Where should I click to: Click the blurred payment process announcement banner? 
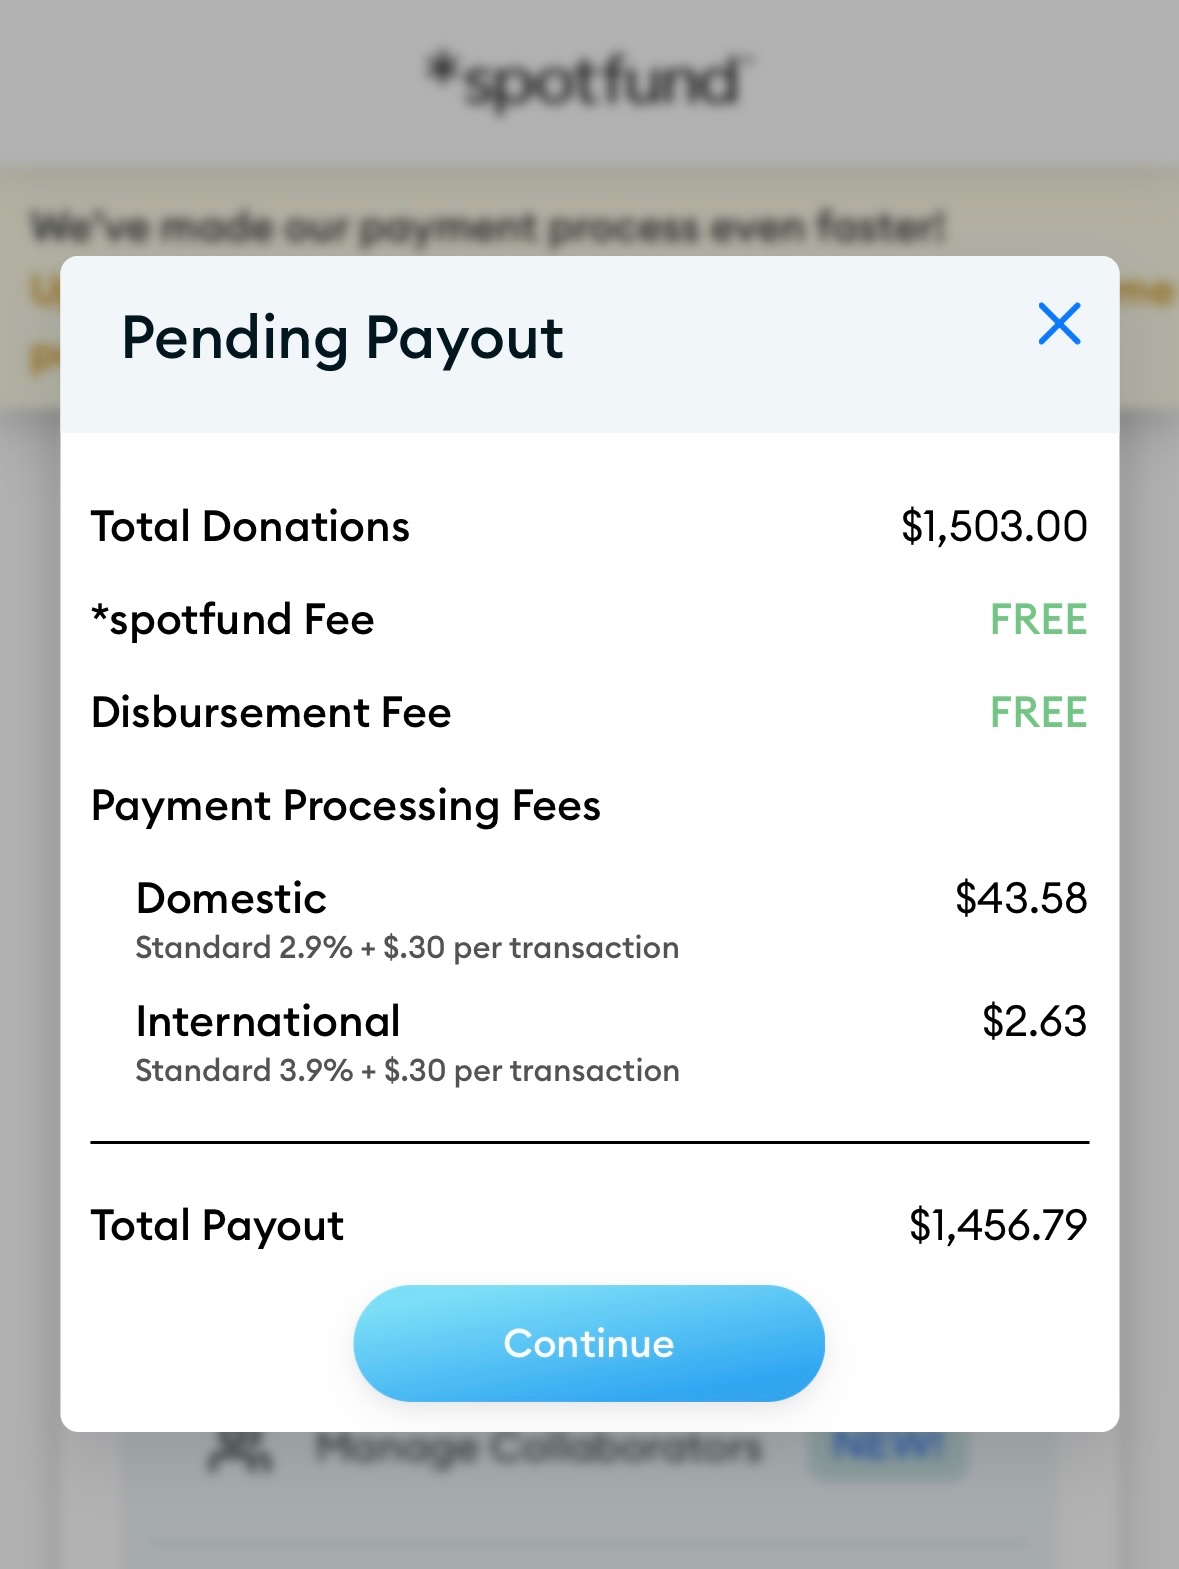click(488, 228)
